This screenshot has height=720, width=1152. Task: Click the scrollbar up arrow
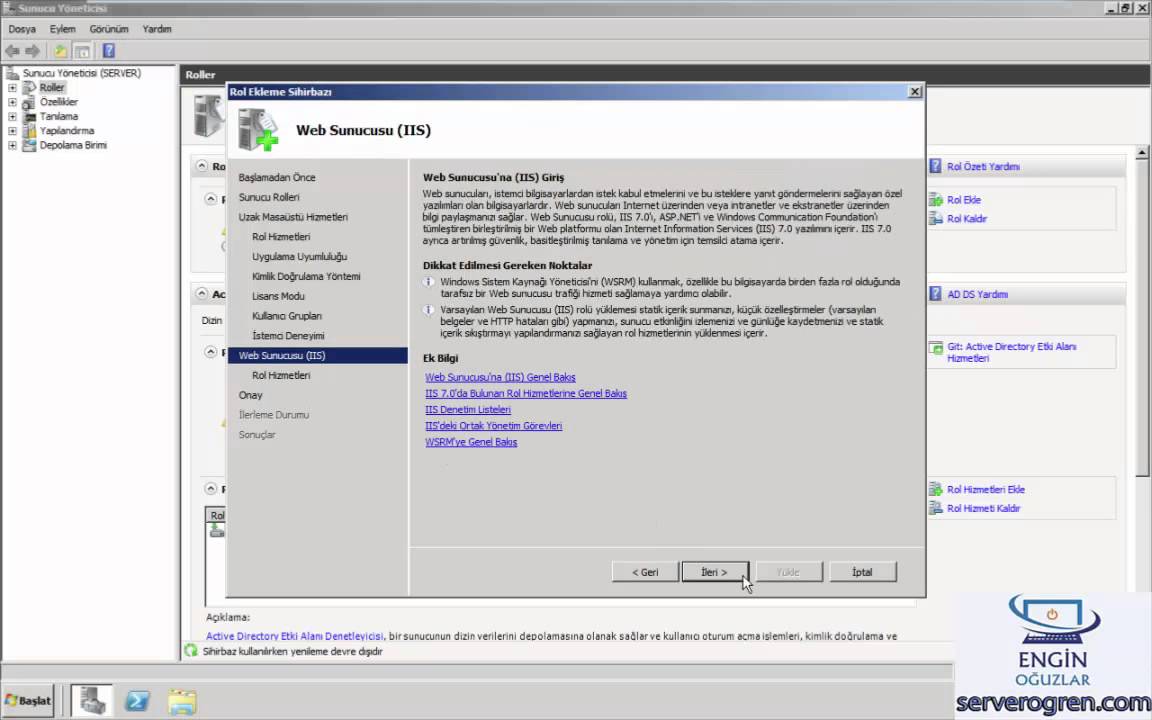pos(1142,153)
